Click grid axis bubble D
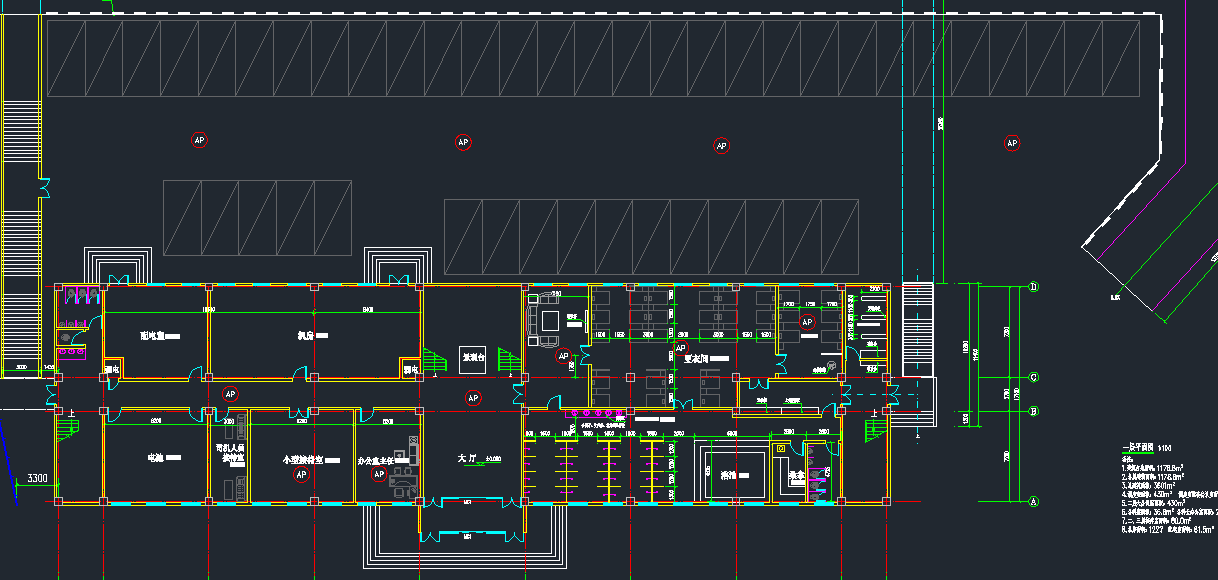This screenshot has height=580, width=1218. [x=1033, y=287]
